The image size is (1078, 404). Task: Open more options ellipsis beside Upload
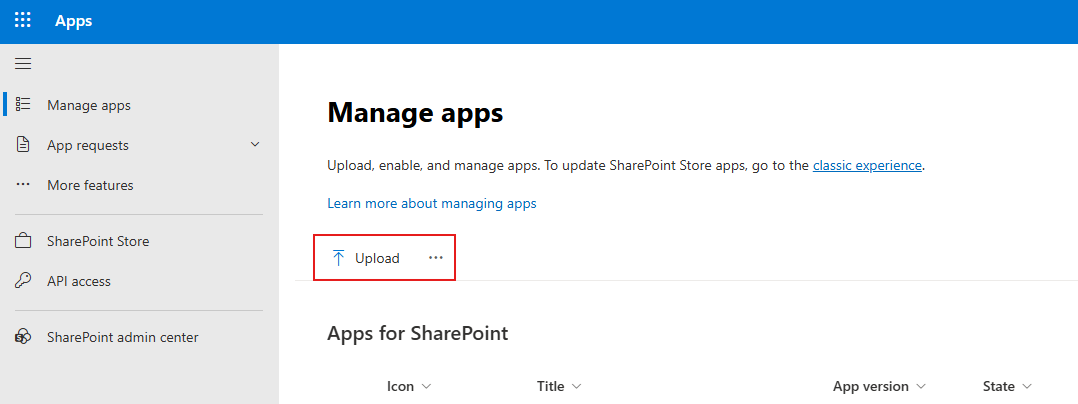click(x=435, y=258)
